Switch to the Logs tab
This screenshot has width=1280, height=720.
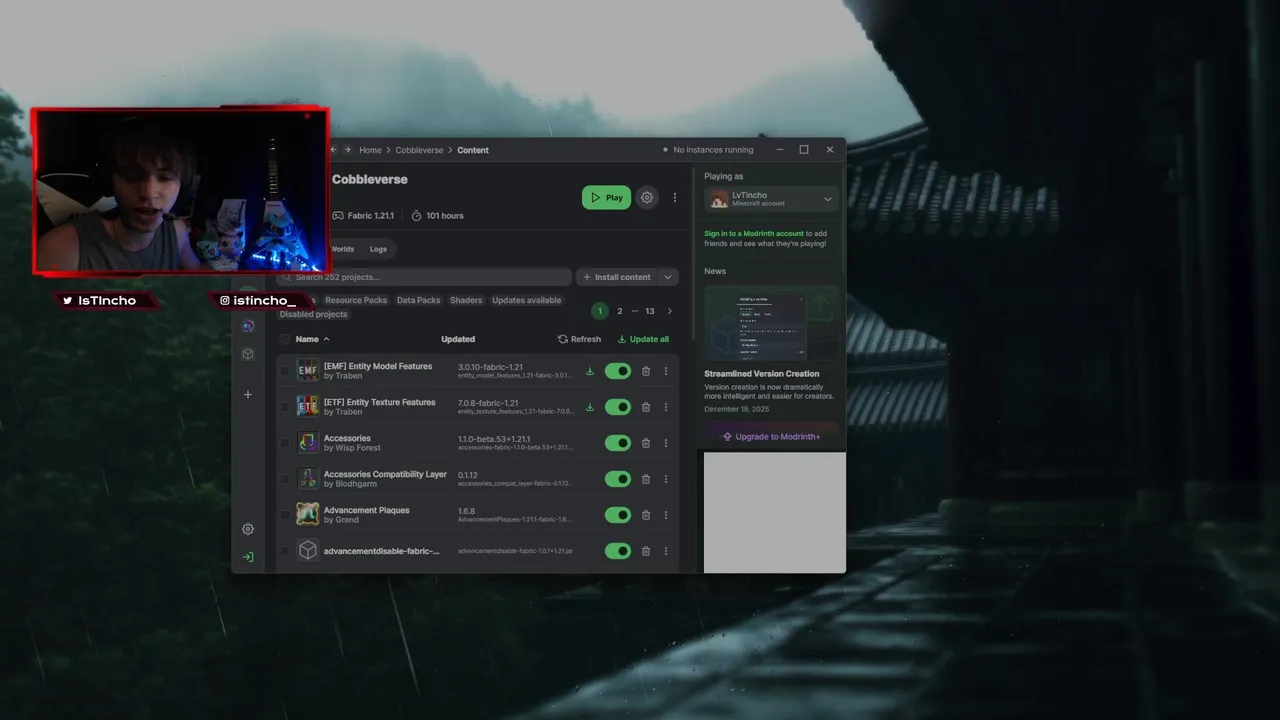pyautogui.click(x=378, y=249)
